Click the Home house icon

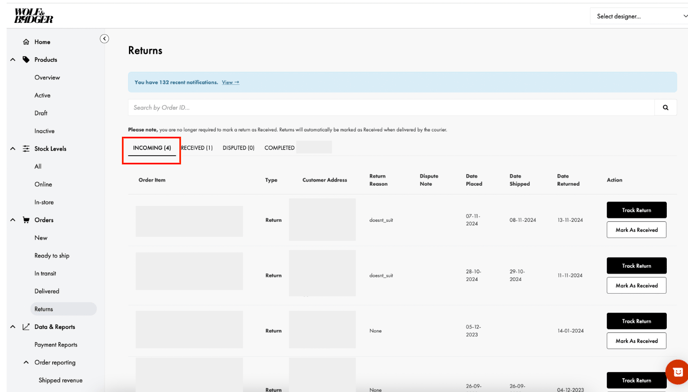click(26, 42)
